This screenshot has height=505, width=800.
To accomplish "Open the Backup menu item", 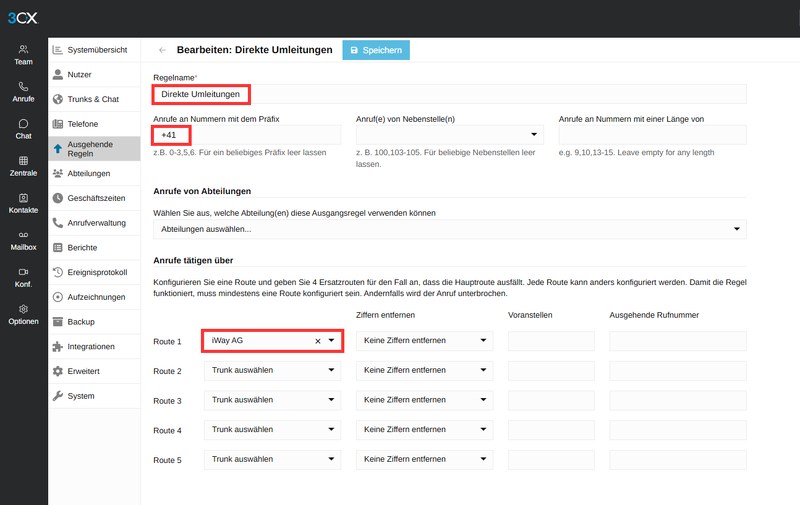I will [94, 322].
